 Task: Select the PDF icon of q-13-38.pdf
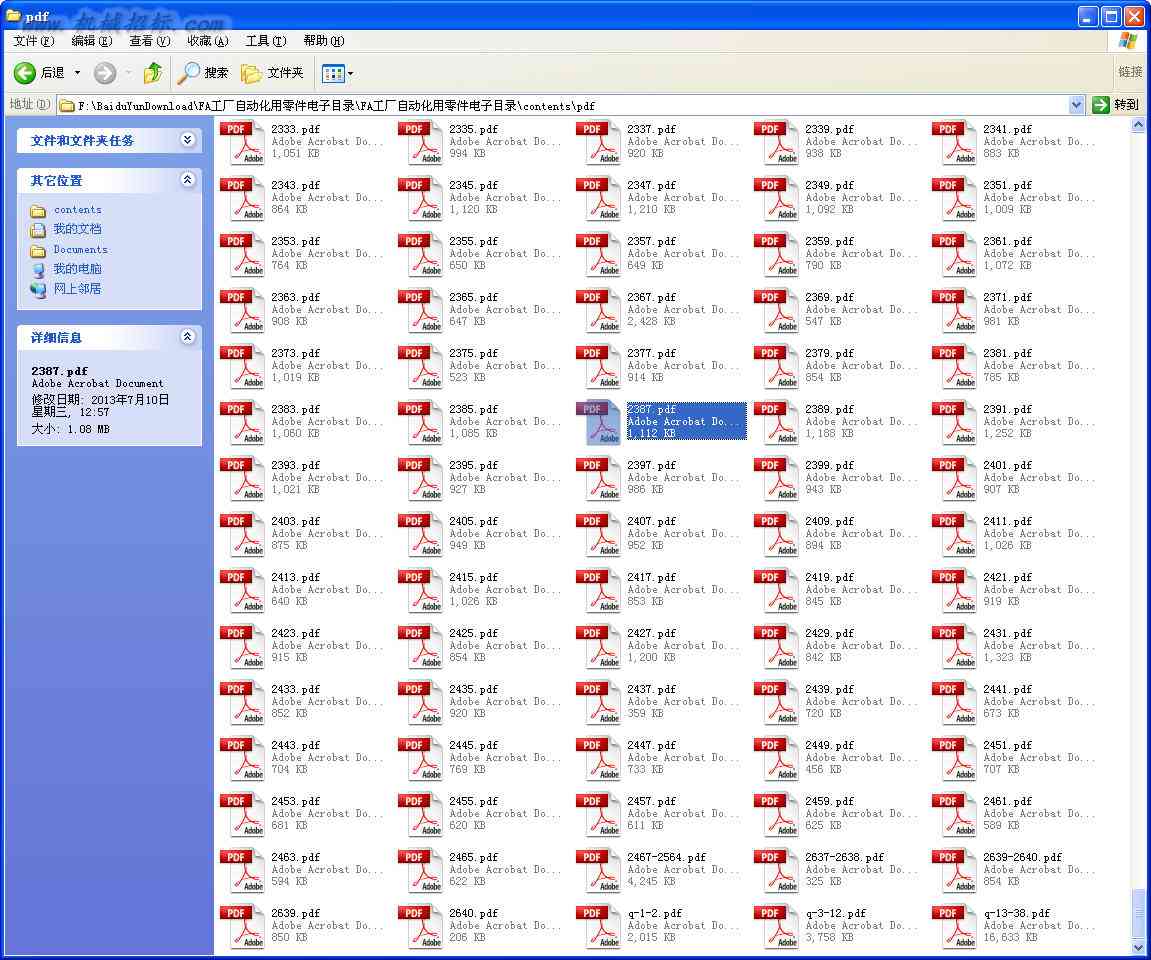click(954, 926)
